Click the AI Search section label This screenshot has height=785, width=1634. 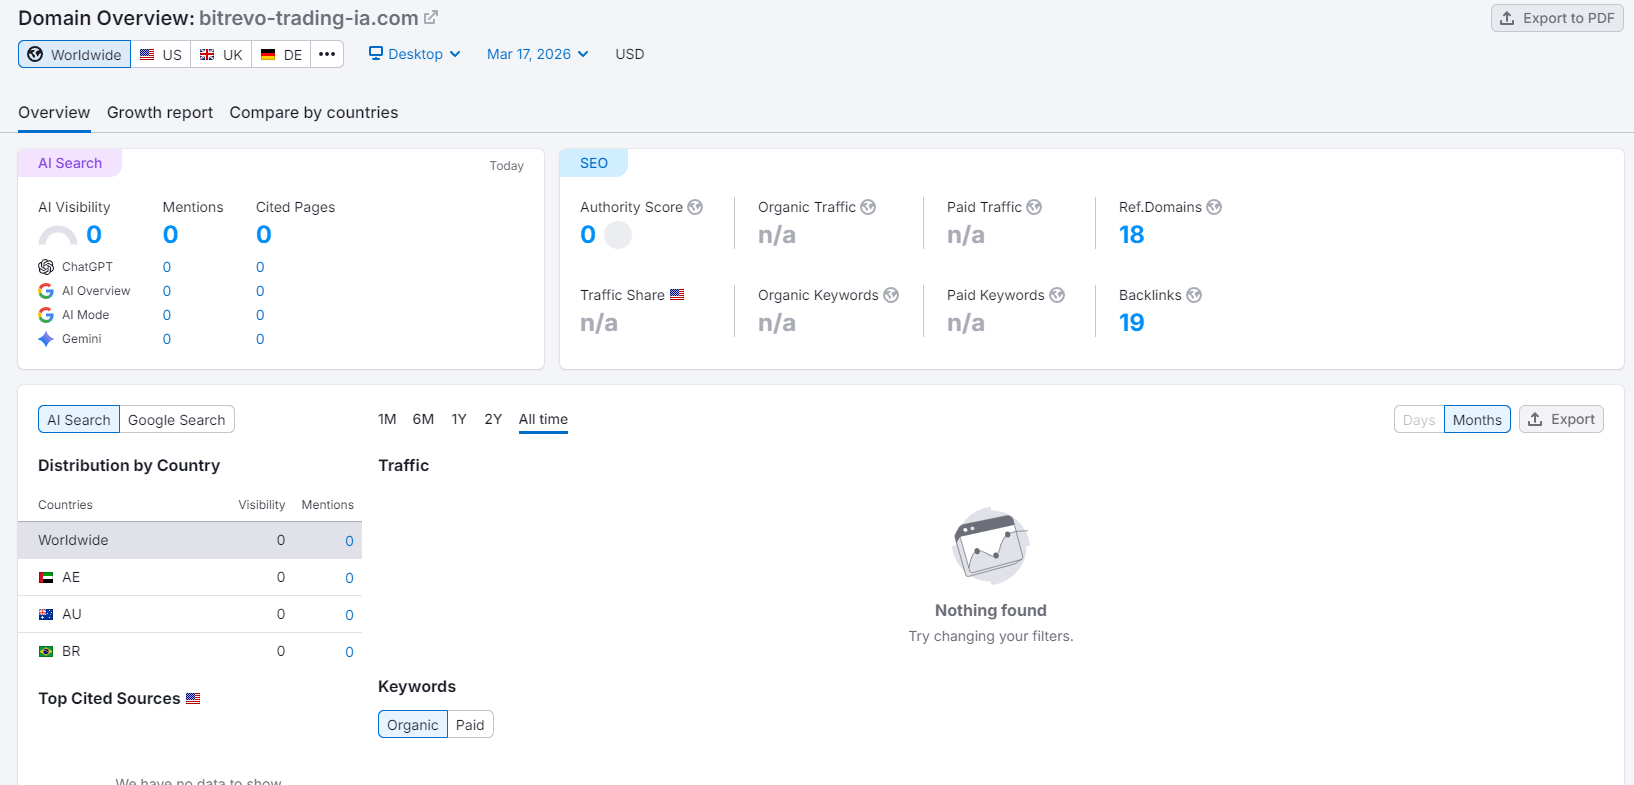(x=70, y=163)
